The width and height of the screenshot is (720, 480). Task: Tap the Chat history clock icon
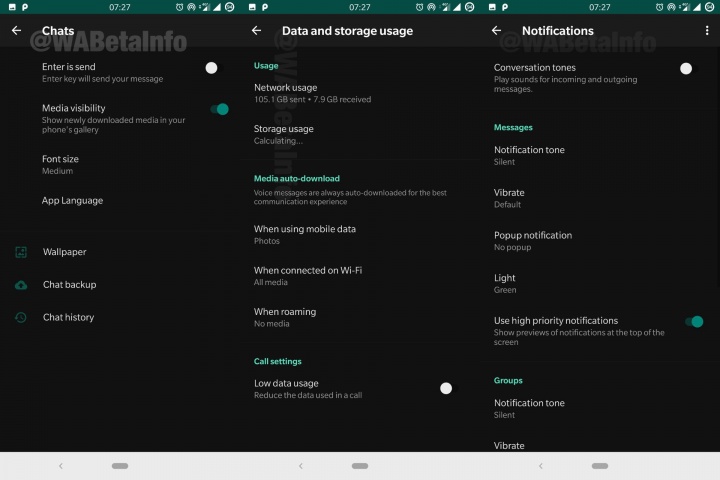21,317
